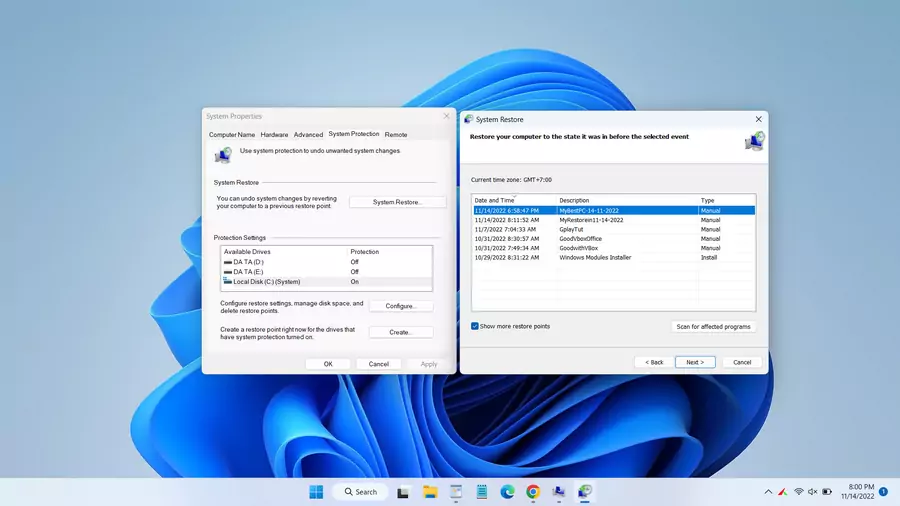This screenshot has height=506, width=900.
Task: Click the System Restore... button
Action: click(397, 202)
